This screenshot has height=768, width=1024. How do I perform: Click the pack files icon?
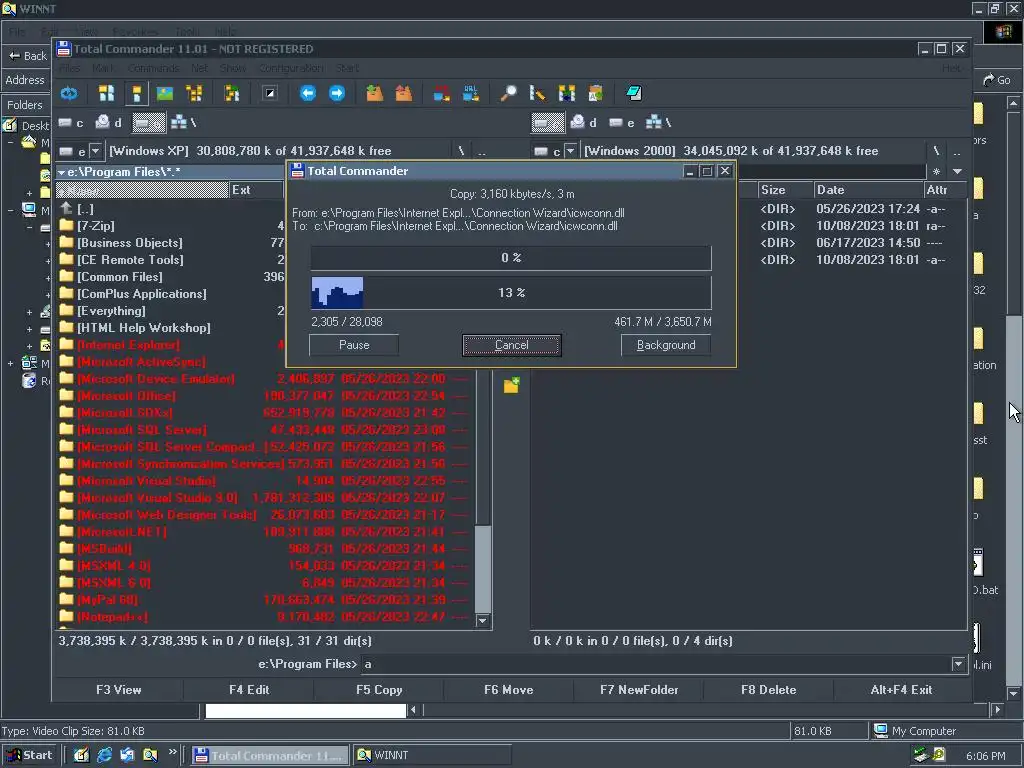[x=374, y=93]
